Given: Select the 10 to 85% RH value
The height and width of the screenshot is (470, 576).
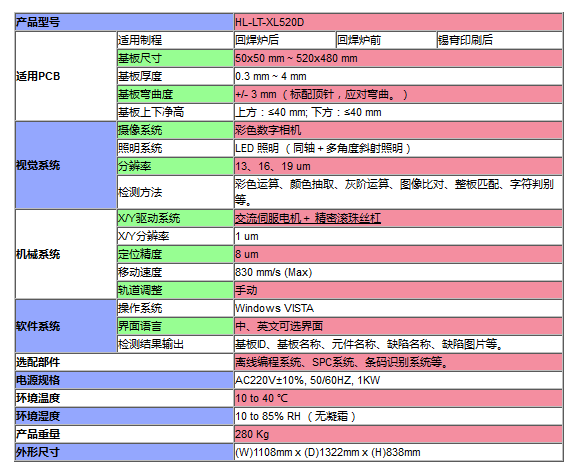Looking at the screenshot, I should pos(398,416).
